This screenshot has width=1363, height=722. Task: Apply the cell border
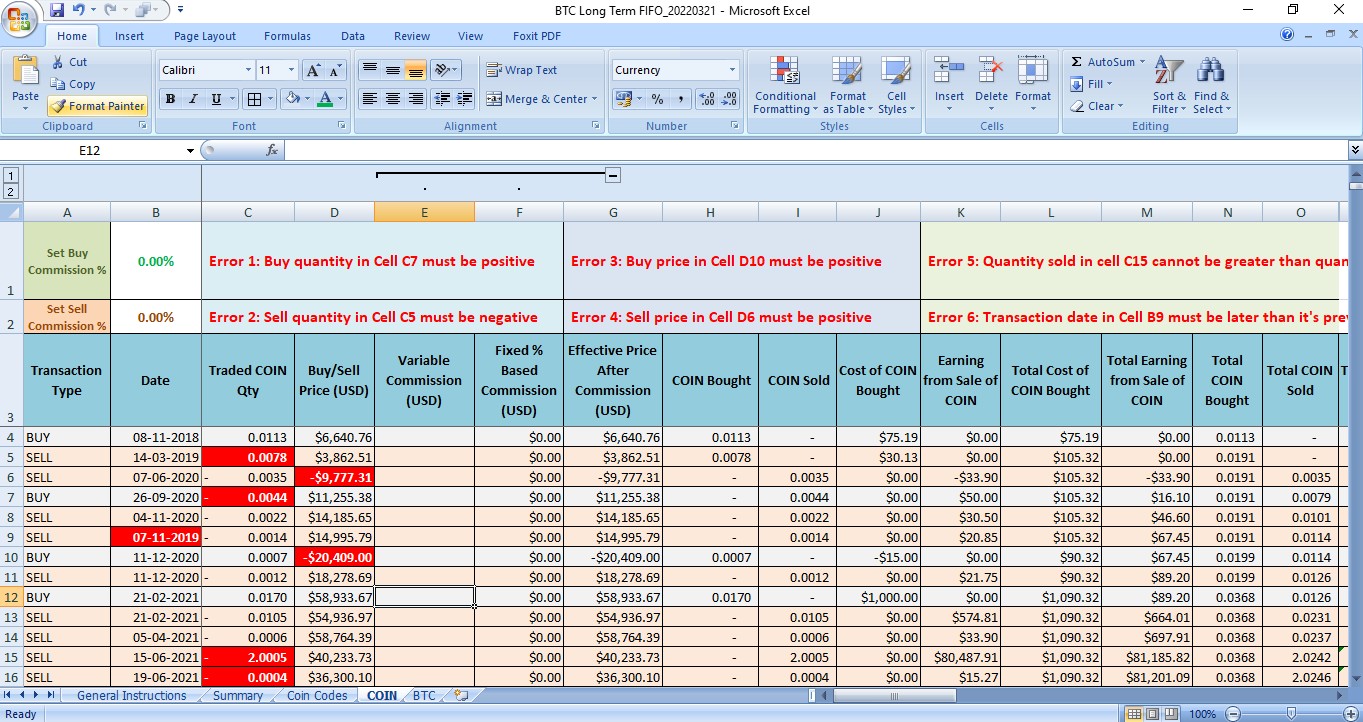pyautogui.click(x=254, y=99)
